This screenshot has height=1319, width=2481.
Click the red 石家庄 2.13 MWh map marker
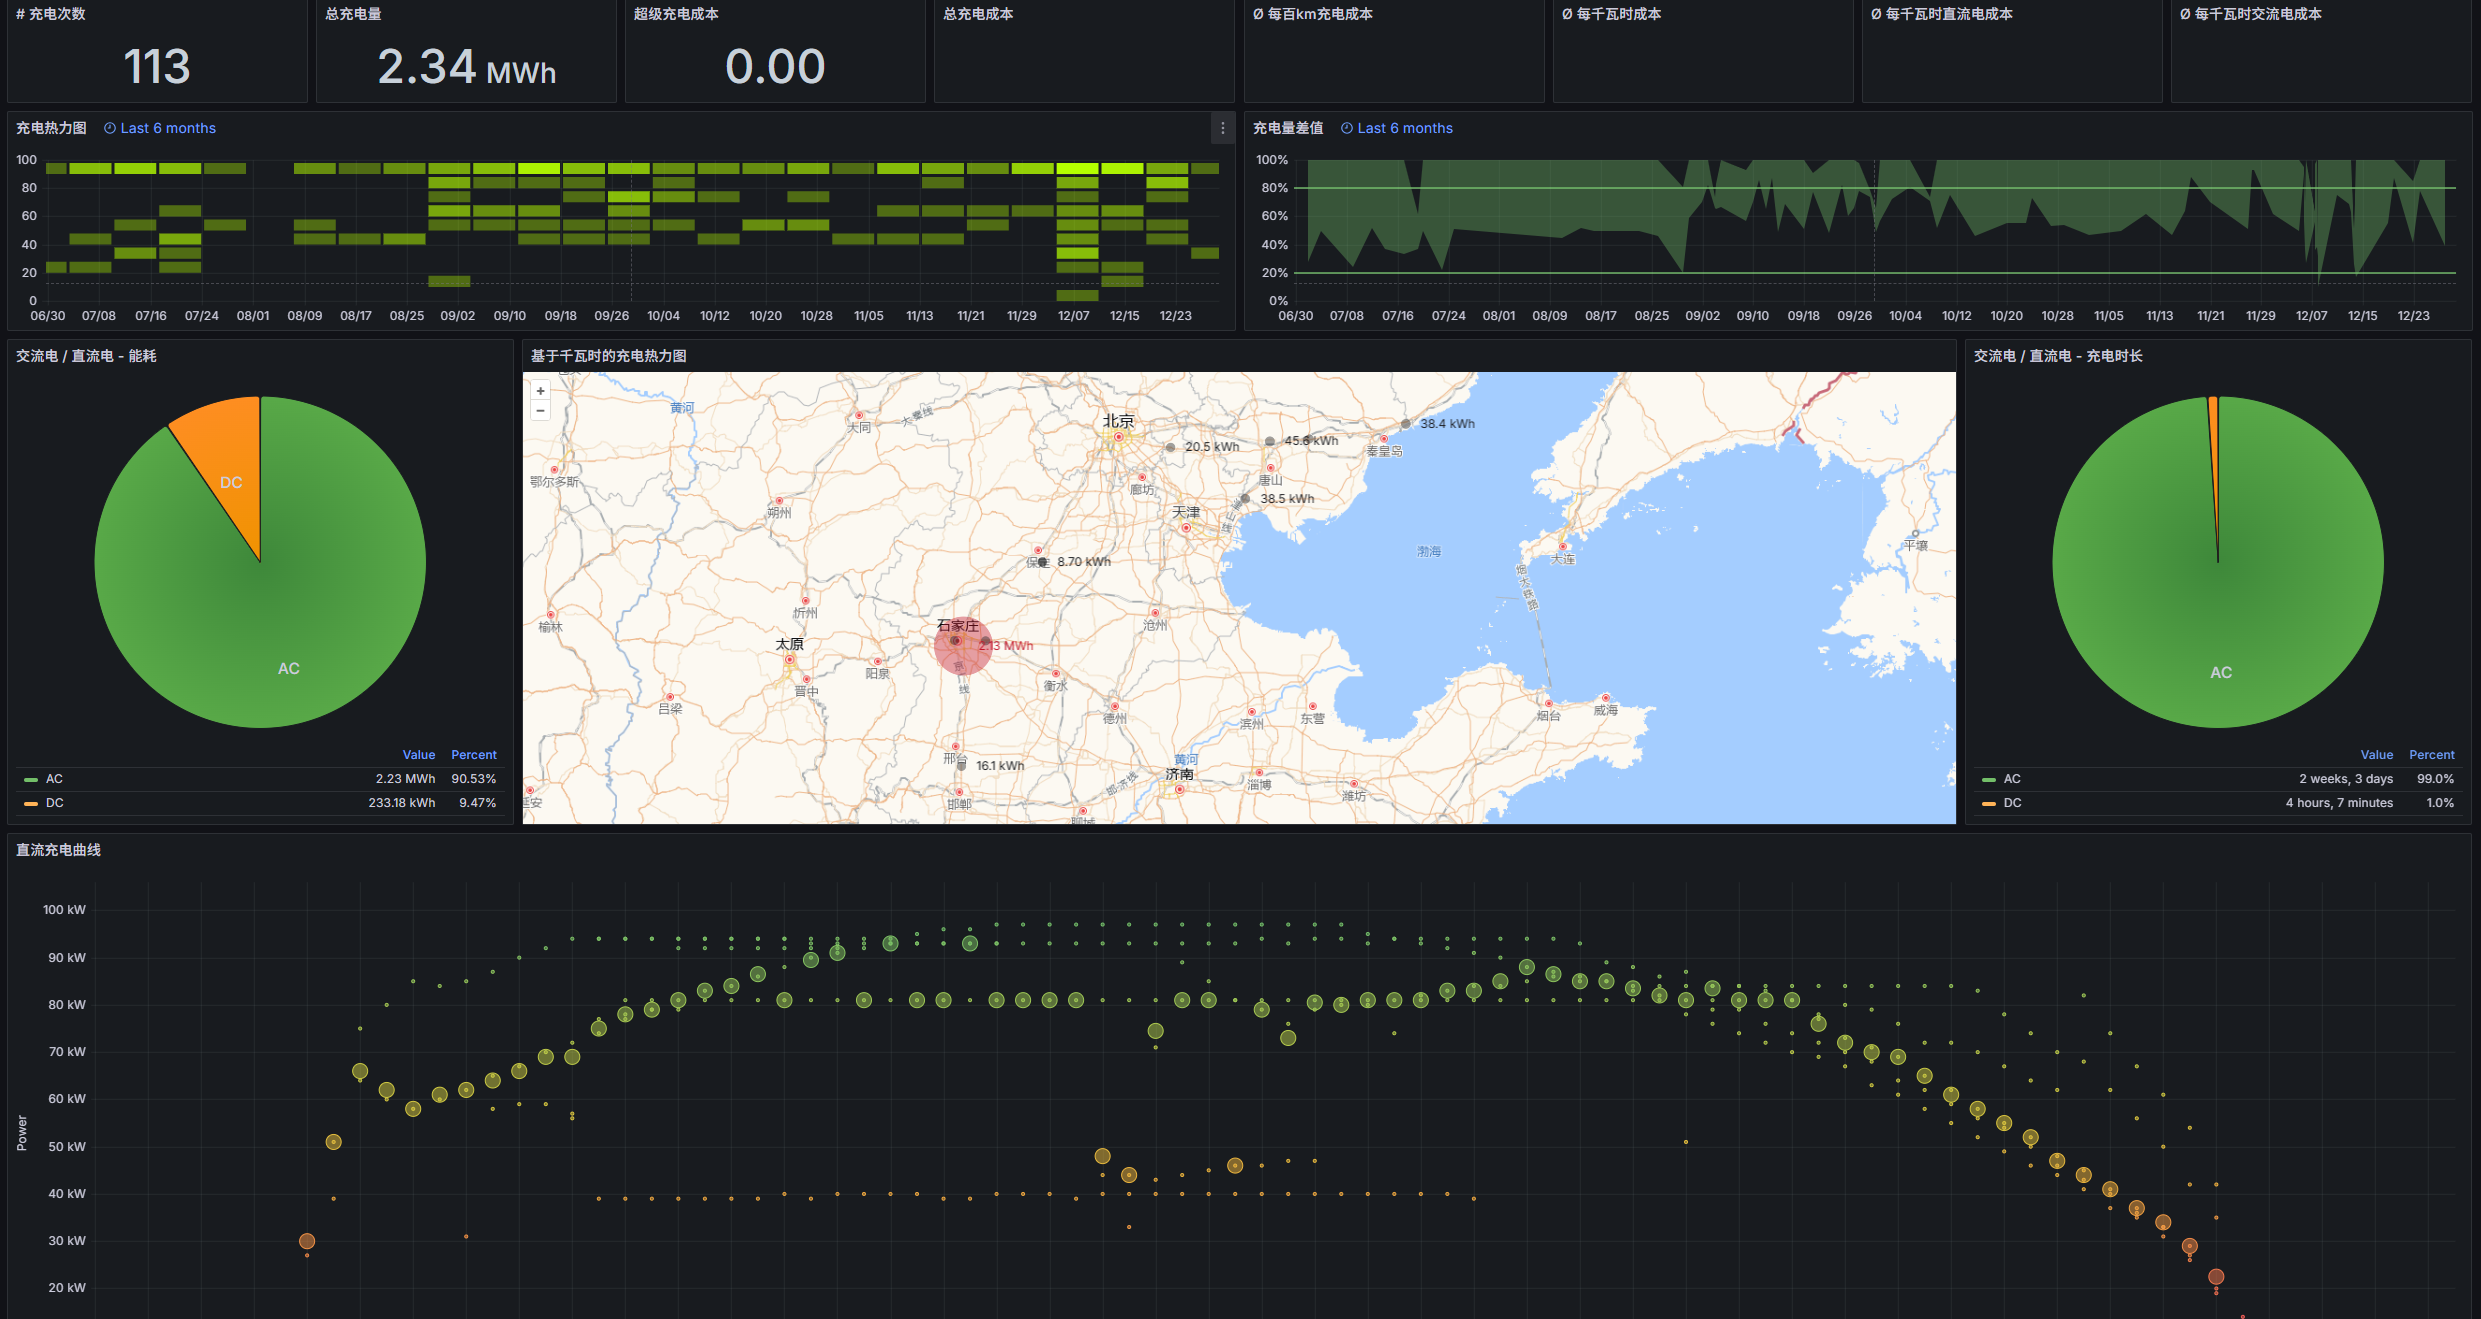click(x=961, y=645)
